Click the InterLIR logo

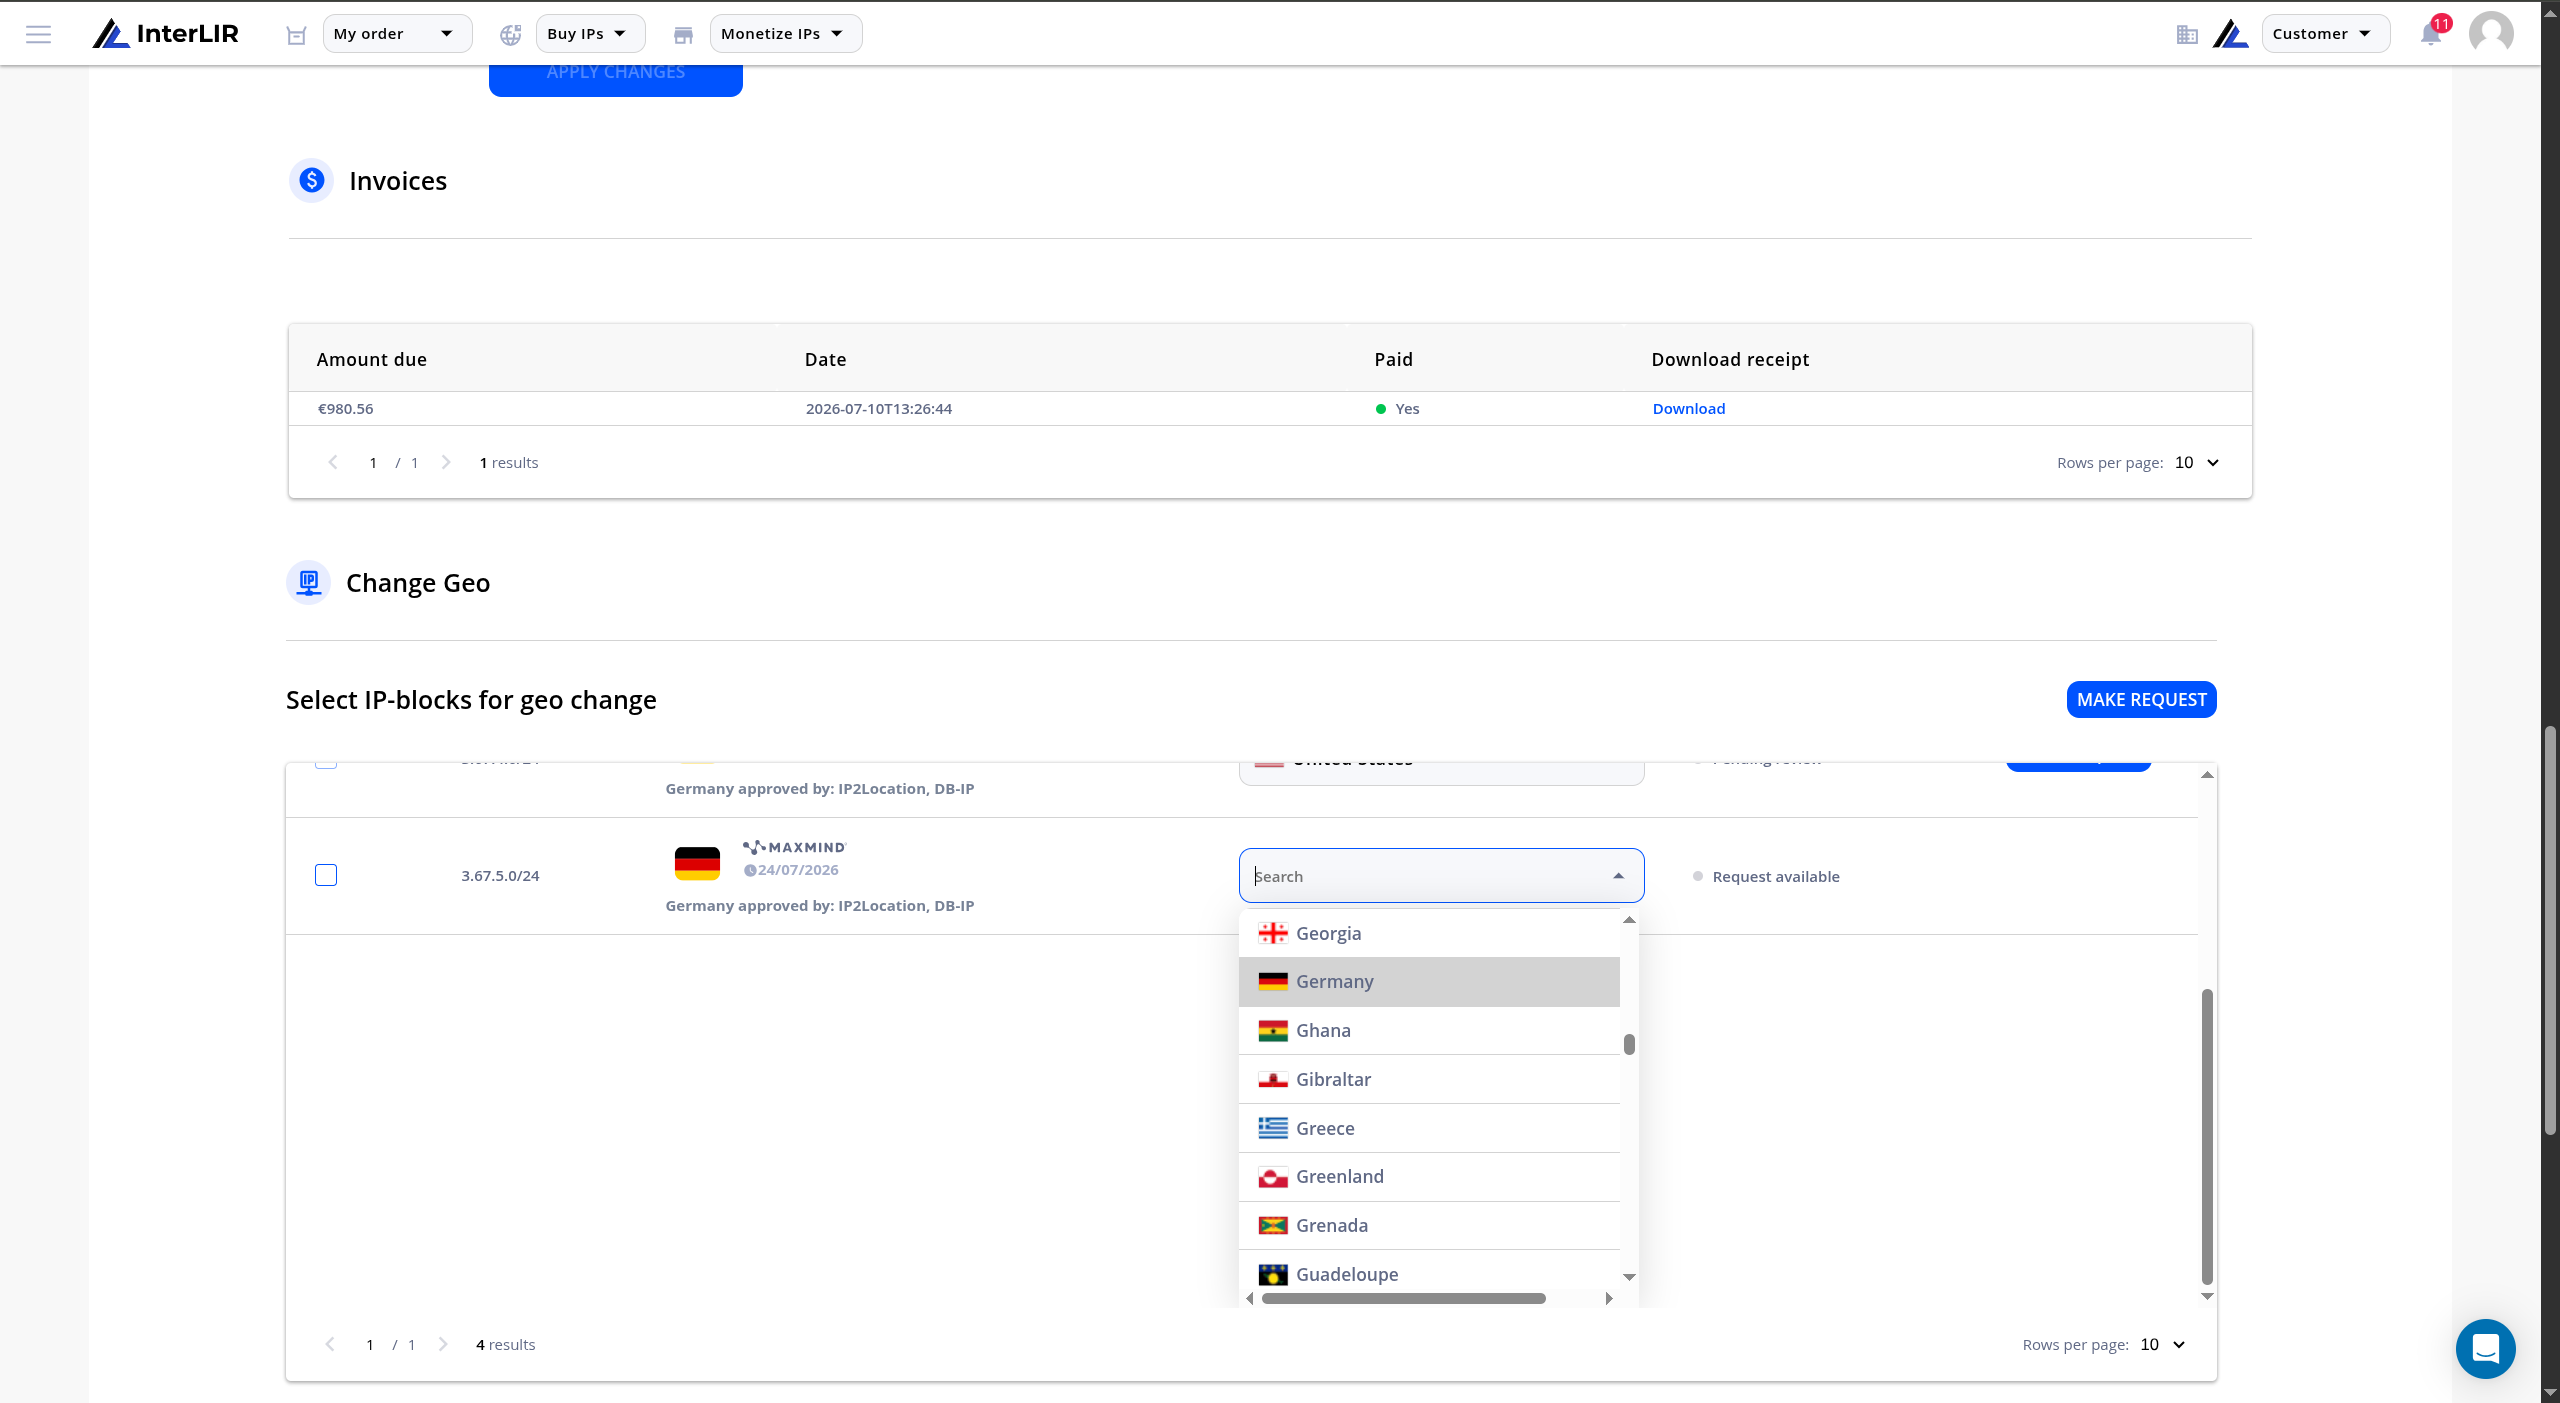[x=166, y=34]
